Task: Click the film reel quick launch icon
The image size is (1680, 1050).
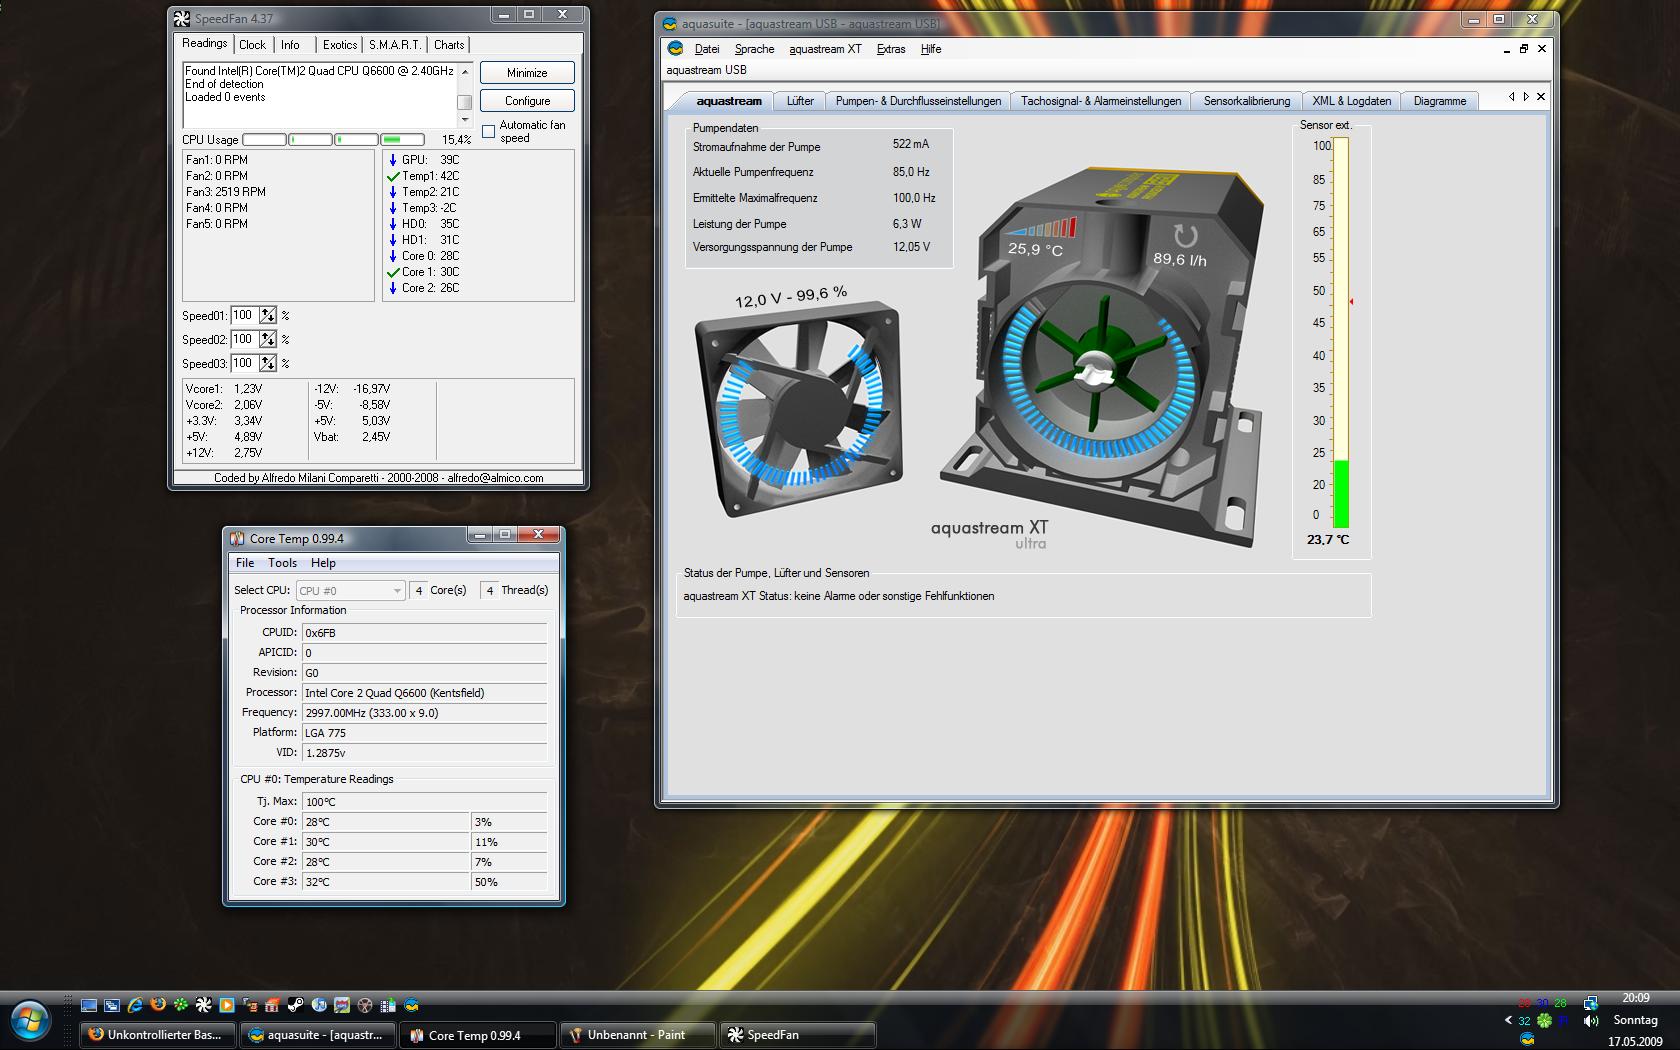Action: pyautogui.click(x=365, y=1005)
